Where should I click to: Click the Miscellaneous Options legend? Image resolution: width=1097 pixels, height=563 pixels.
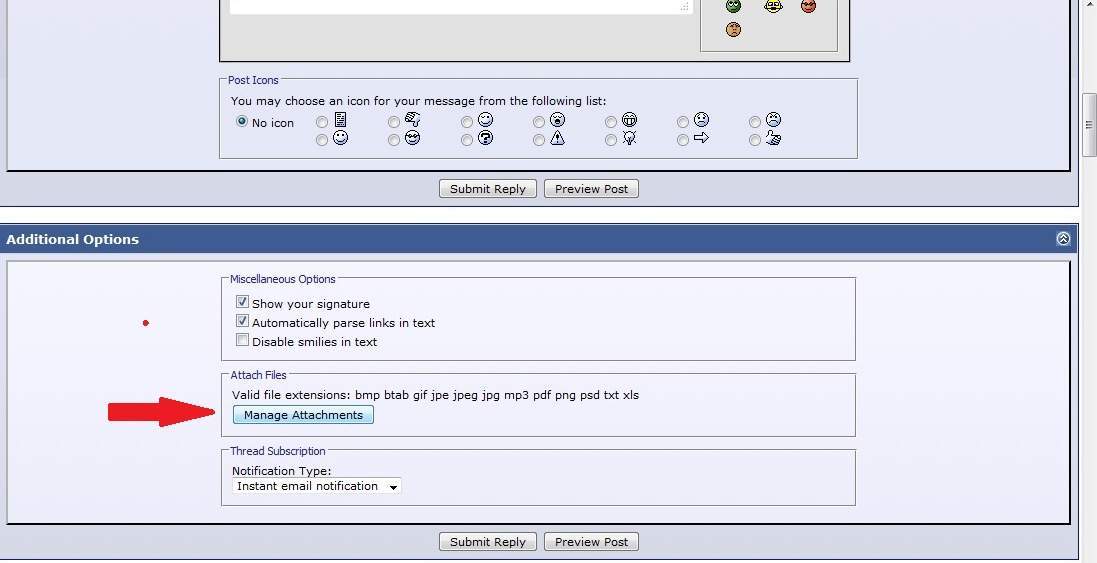283,279
